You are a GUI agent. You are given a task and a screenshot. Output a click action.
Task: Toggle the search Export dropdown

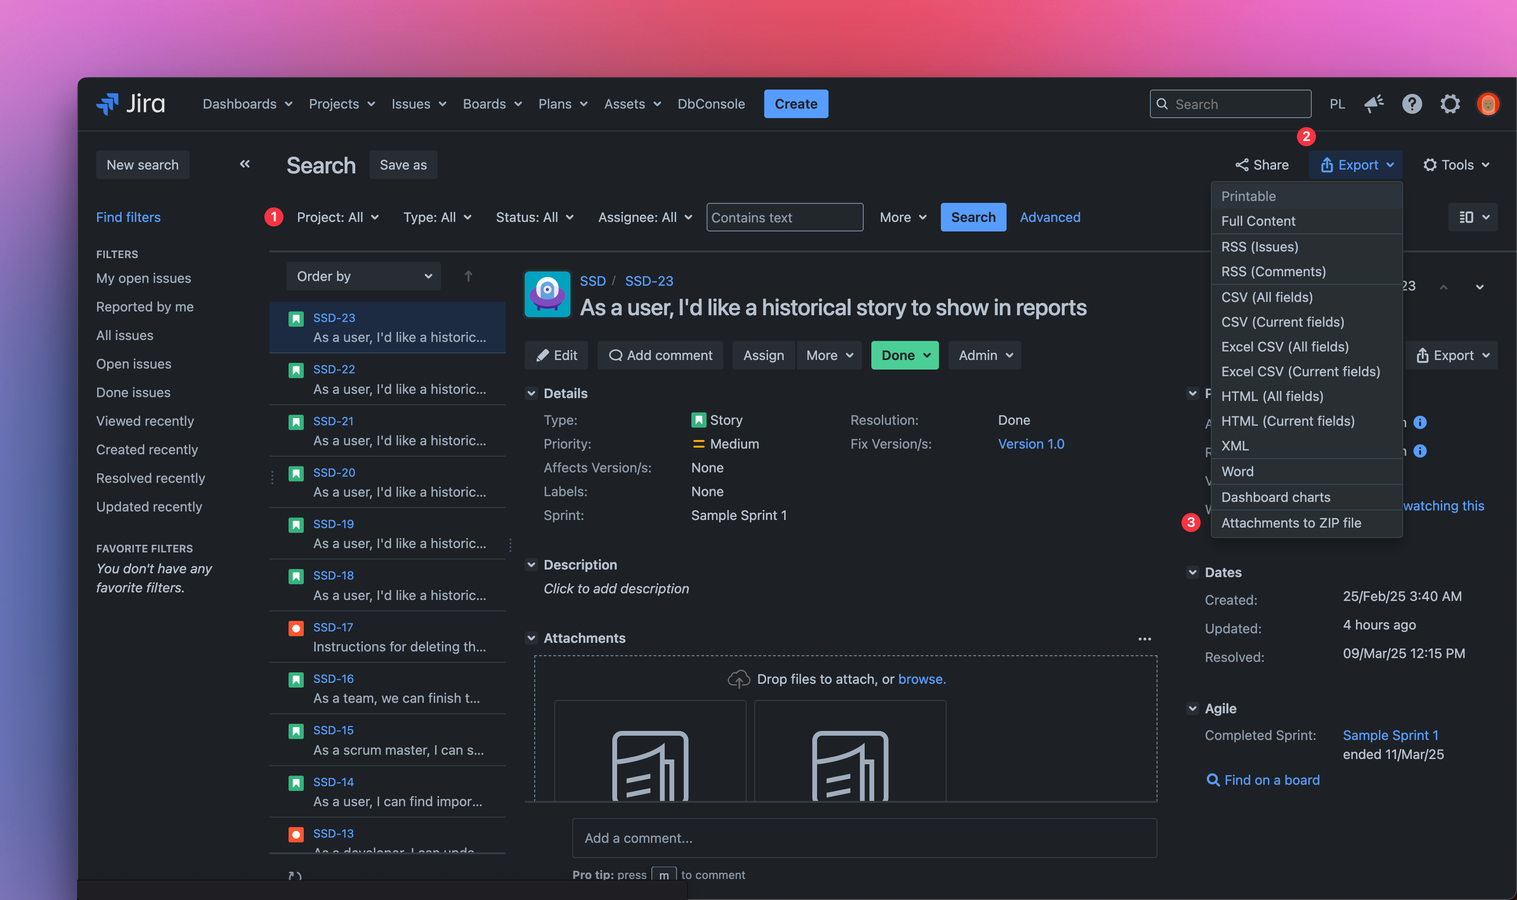[1356, 165]
